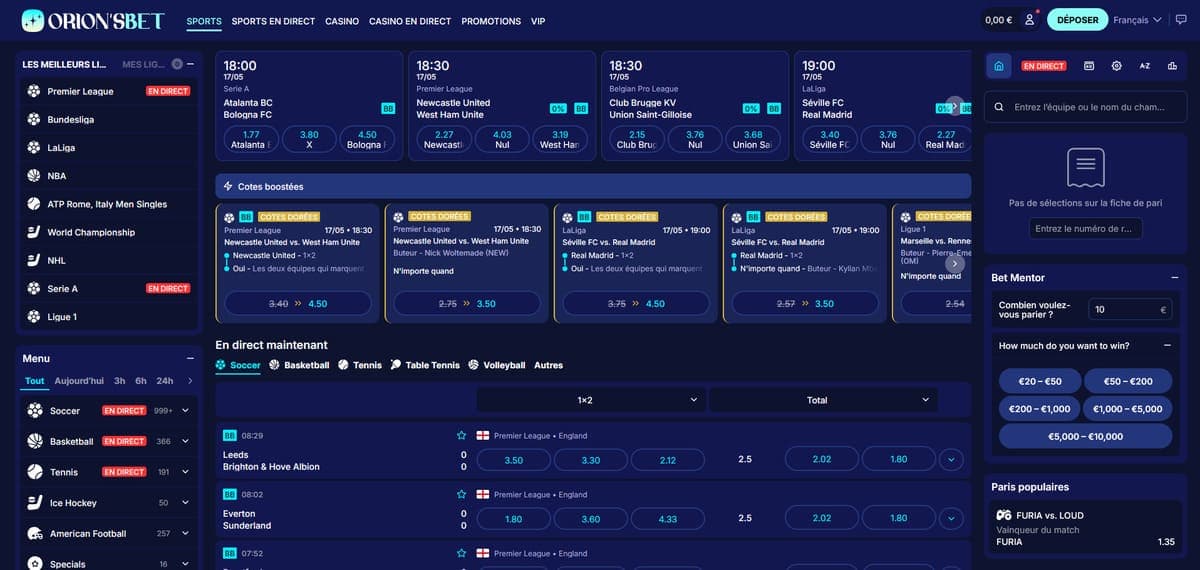Screen dimensions: 1200x570
Task: Select Everton odds 1.80
Action: click(514, 519)
